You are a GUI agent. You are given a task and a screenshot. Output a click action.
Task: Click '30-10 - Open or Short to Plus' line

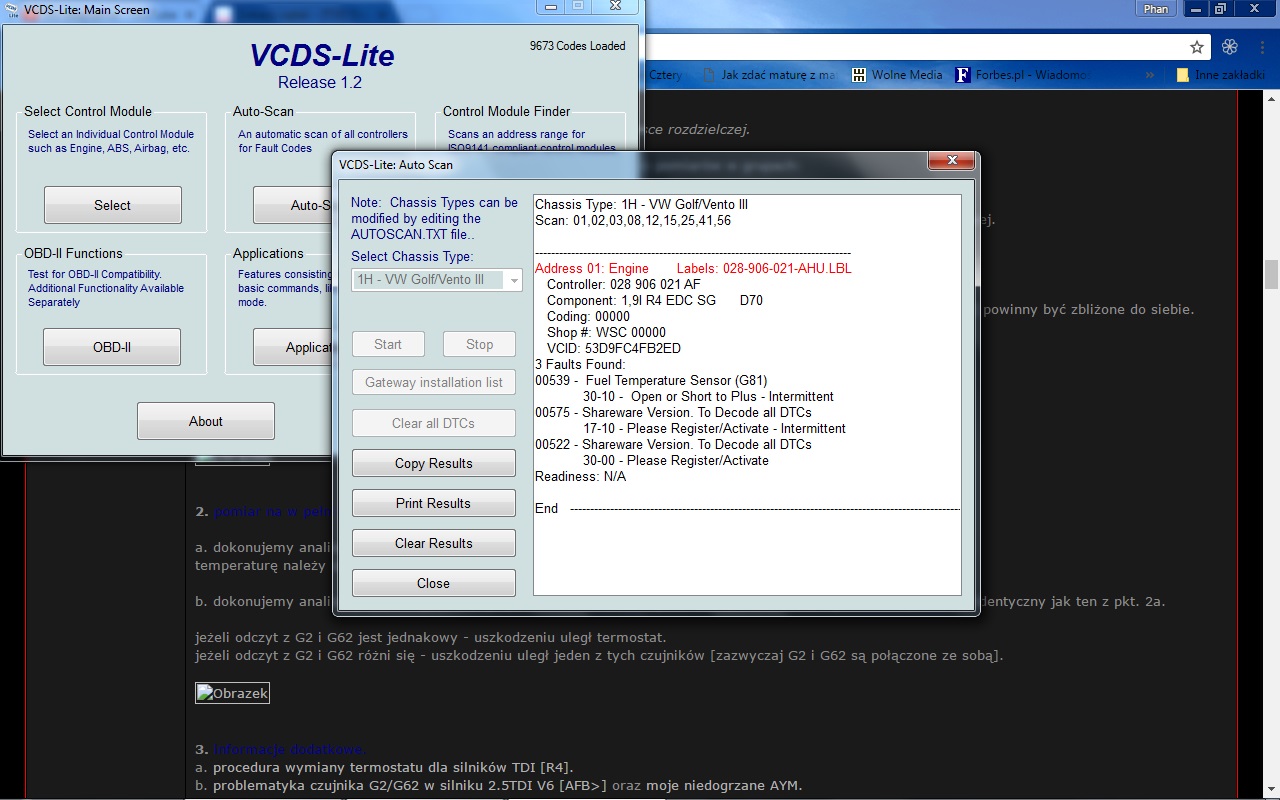pos(709,396)
